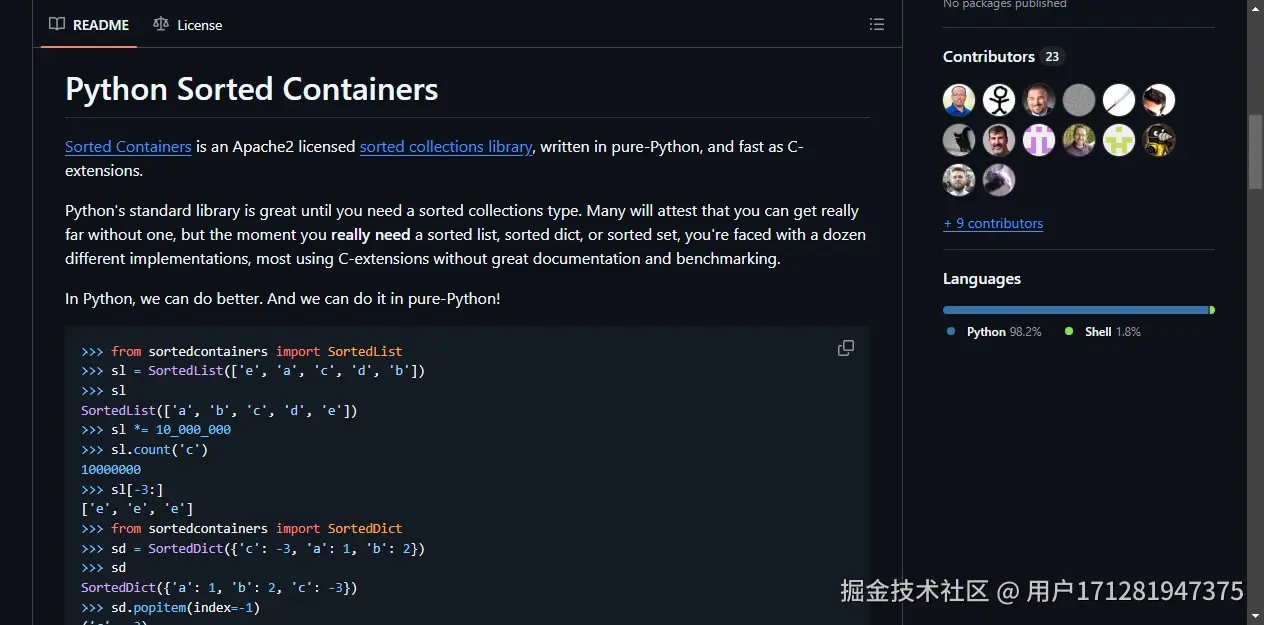Open the Sorted Containers link

click(128, 146)
